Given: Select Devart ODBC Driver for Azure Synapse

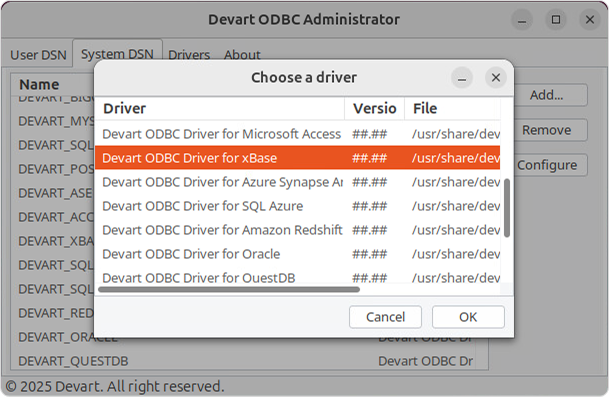Looking at the screenshot, I should 298,182.
